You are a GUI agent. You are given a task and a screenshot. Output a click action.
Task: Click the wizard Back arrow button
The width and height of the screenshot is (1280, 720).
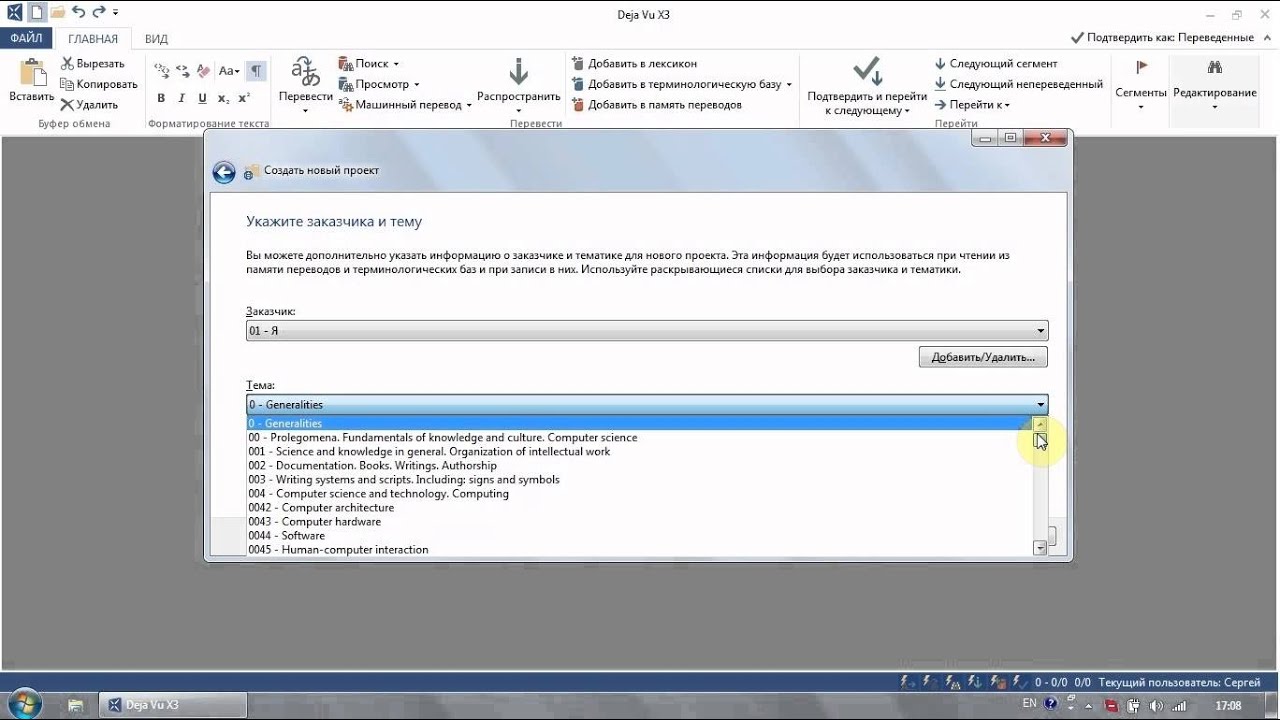coord(224,172)
